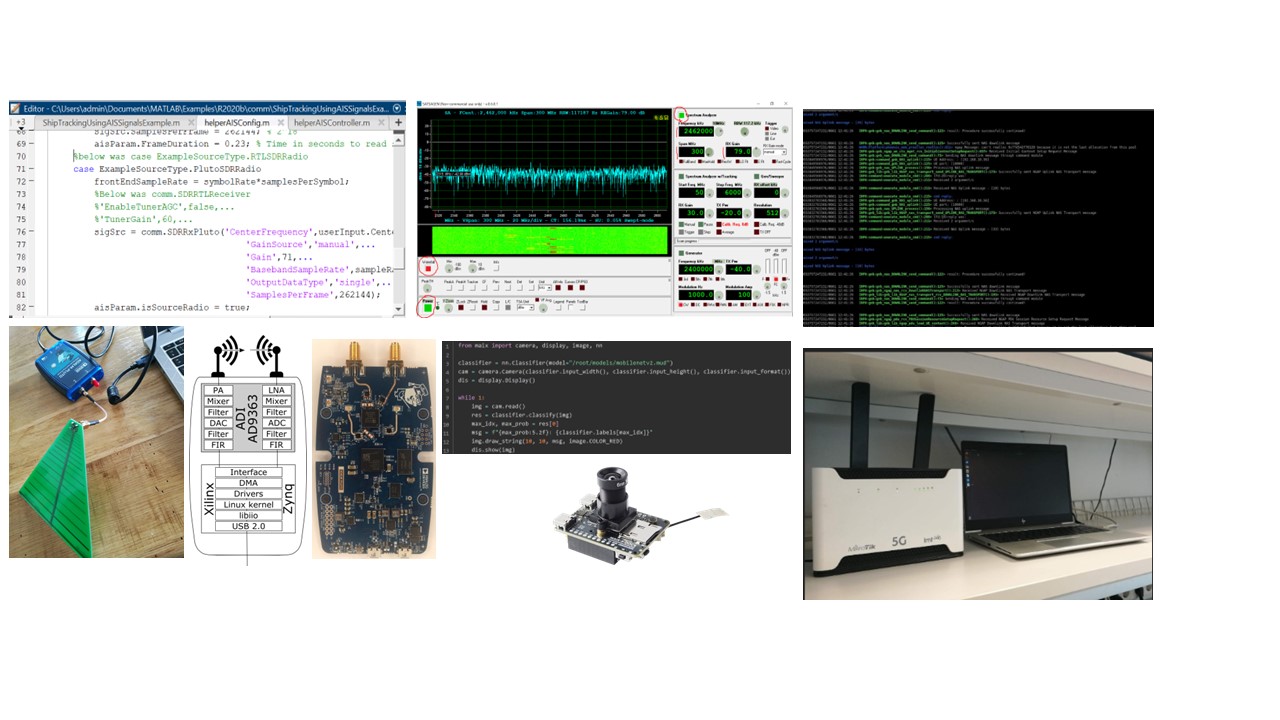The height and width of the screenshot is (720, 1280).
Task: Add a new editor tab with plus
Action: (x=398, y=122)
